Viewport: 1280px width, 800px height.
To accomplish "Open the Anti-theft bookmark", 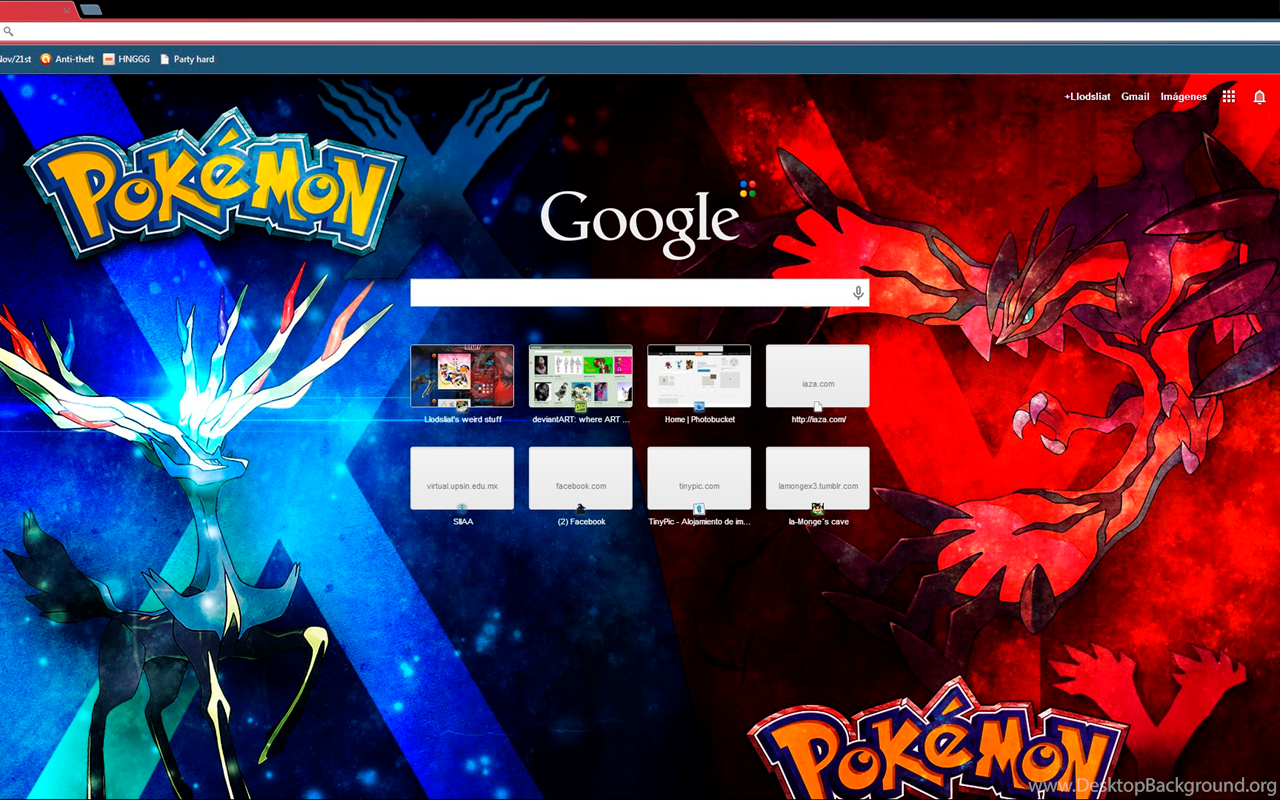I will (x=66, y=59).
